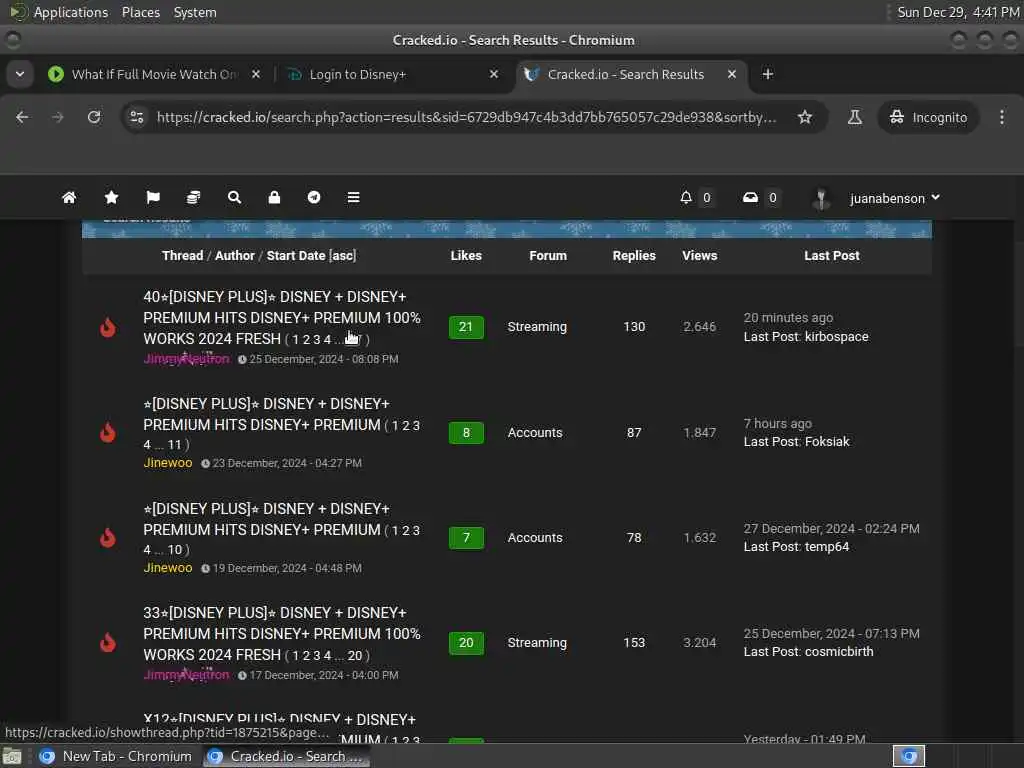The height and width of the screenshot is (768, 1024).
Task: Sort results by Thread column
Action: click(182, 255)
